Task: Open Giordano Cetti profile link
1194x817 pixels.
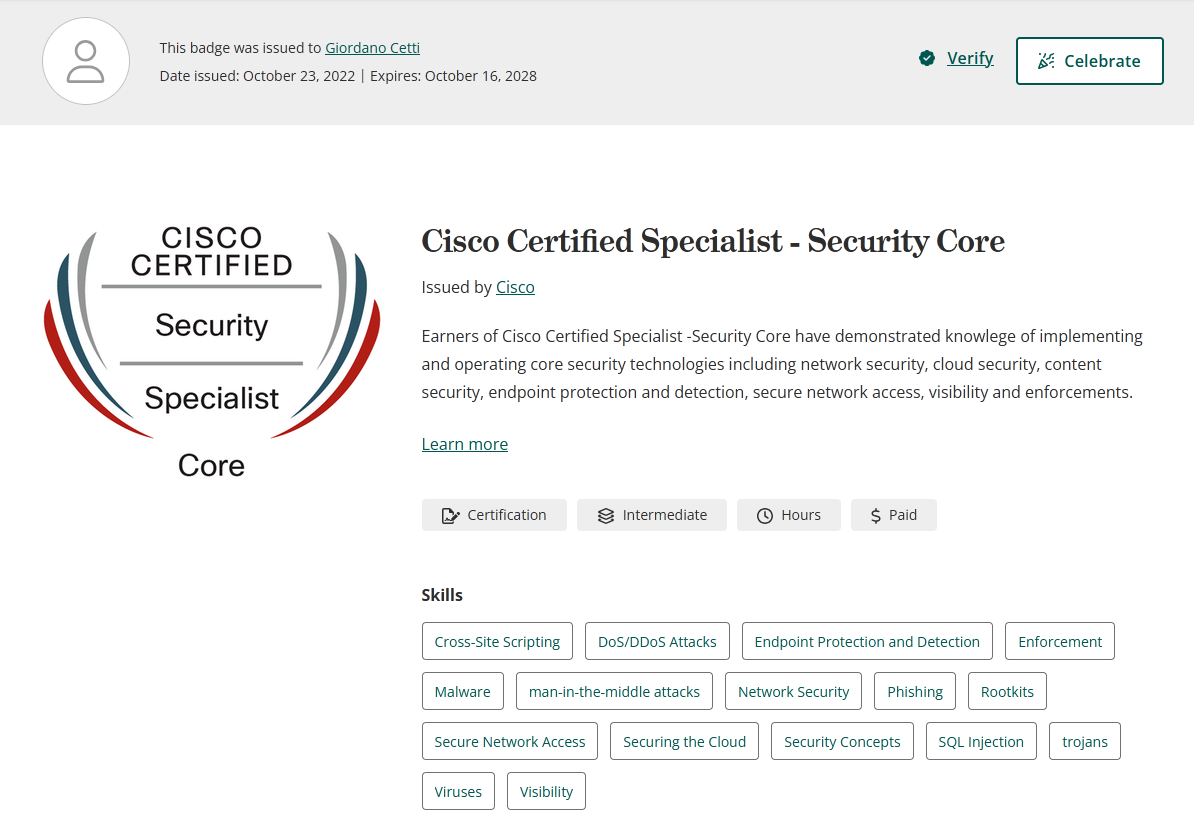Action: (x=372, y=48)
